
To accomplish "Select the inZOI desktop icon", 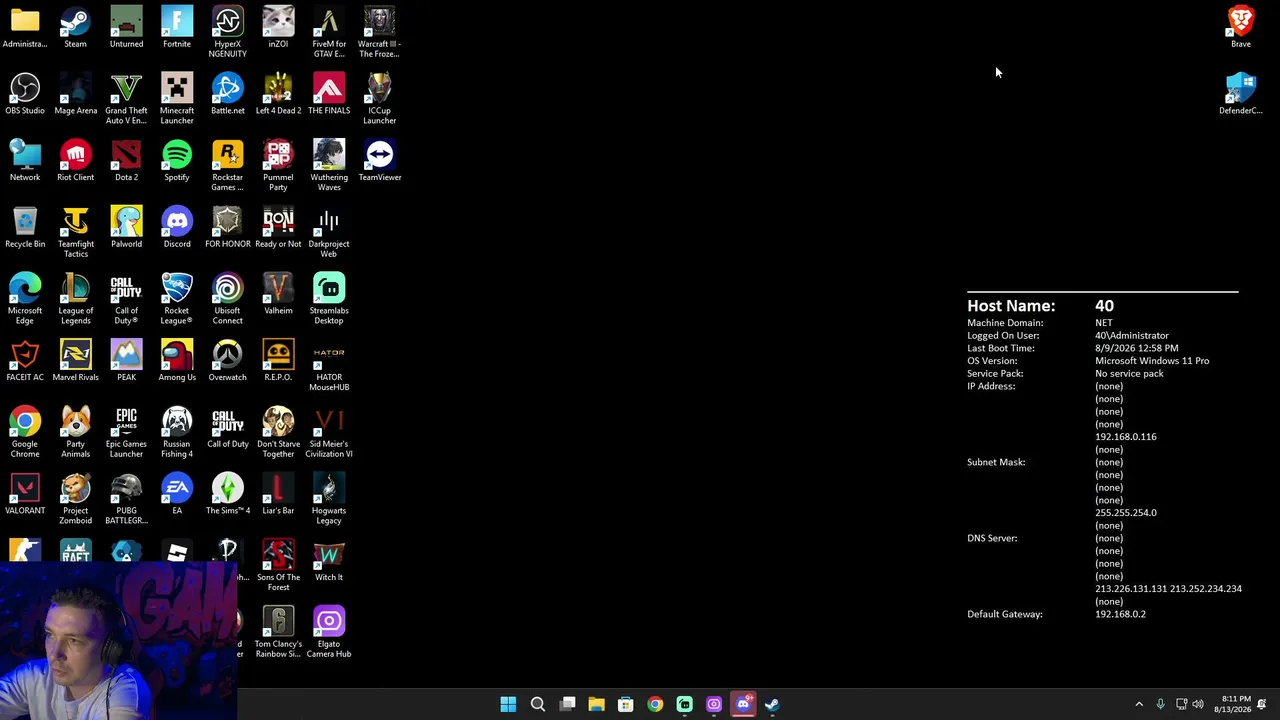I will point(278,27).
